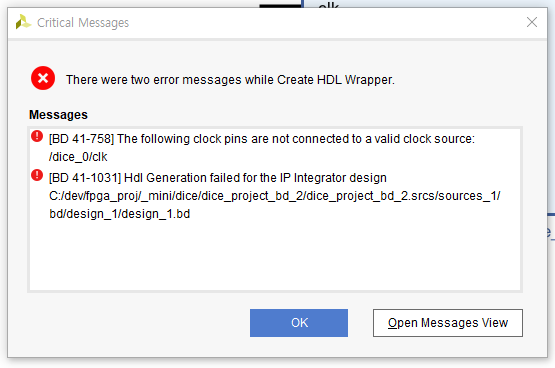
Task: Click the Vivado logo in title bar
Action: pos(23,22)
